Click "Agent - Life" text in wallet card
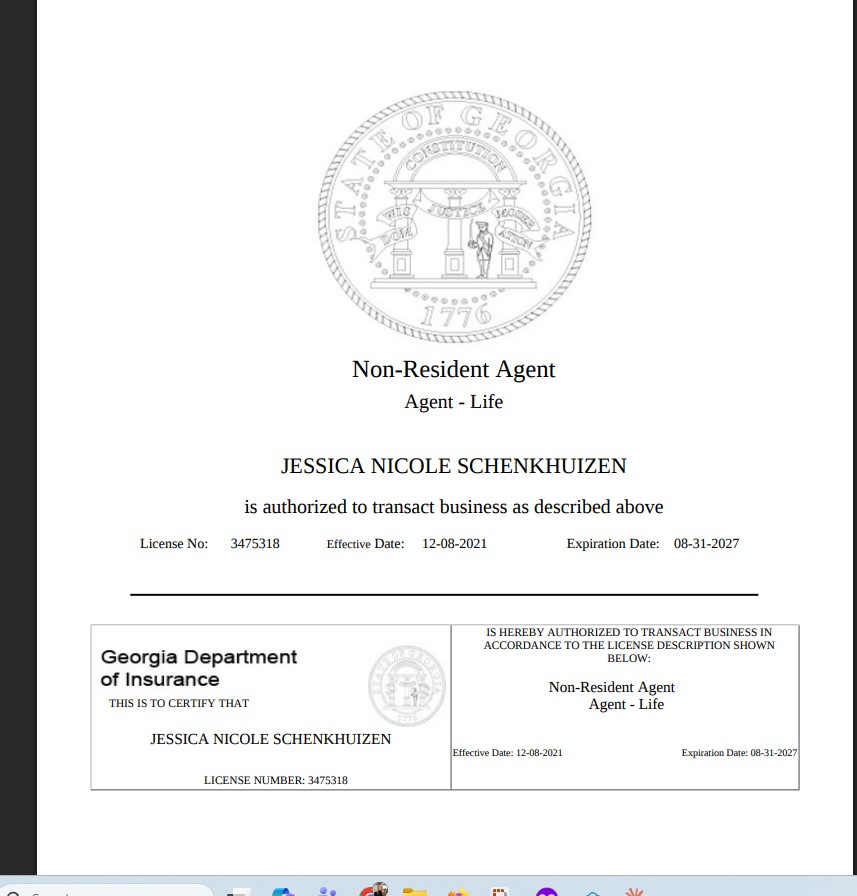The height and width of the screenshot is (896, 857). (x=626, y=704)
